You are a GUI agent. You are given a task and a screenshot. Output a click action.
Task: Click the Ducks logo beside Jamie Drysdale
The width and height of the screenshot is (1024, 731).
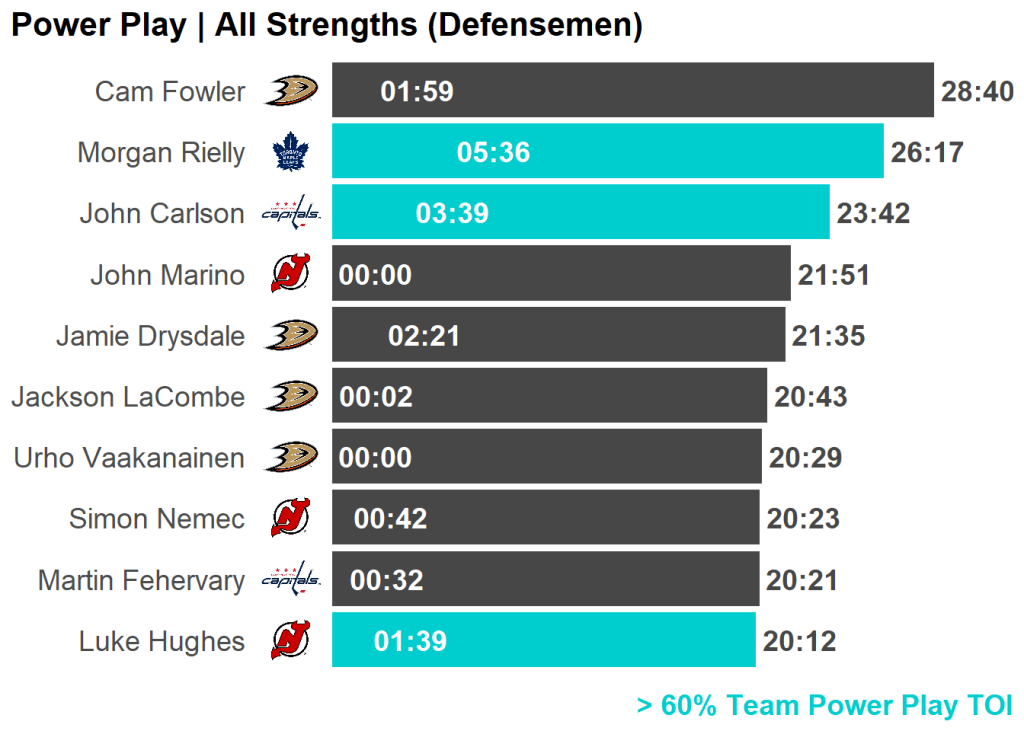pyautogui.click(x=291, y=335)
